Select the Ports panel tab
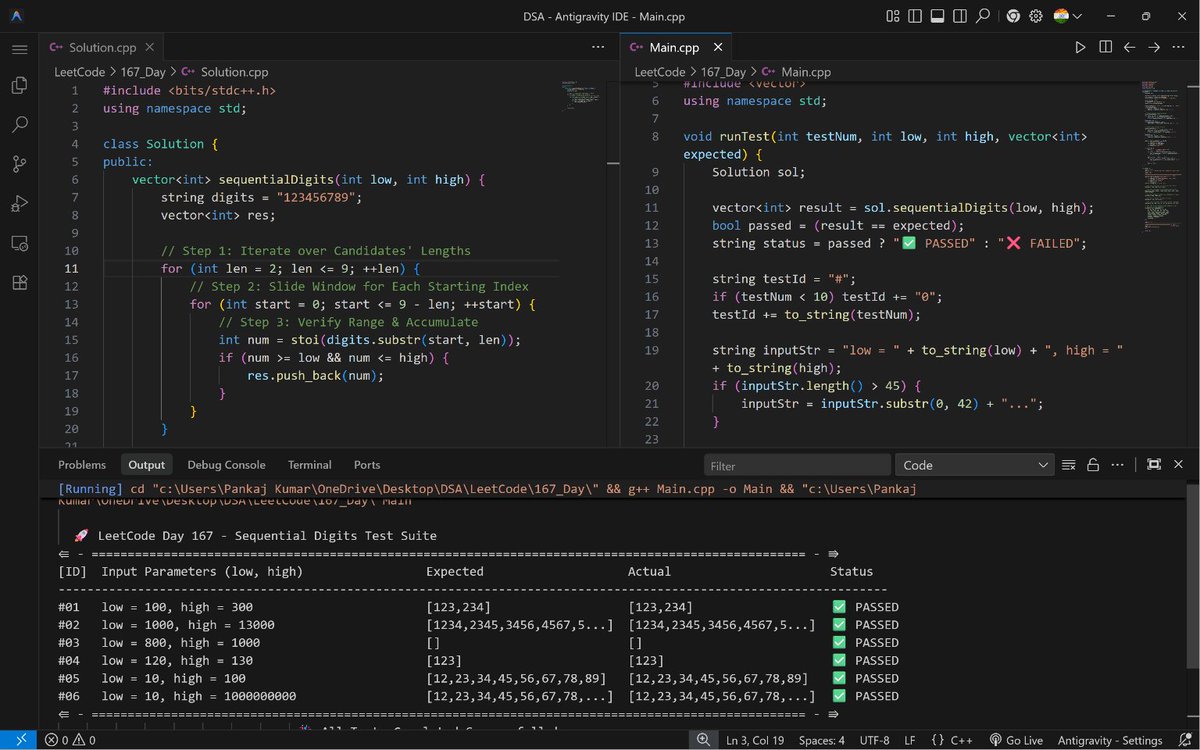This screenshot has height=750, width=1200. 367,465
